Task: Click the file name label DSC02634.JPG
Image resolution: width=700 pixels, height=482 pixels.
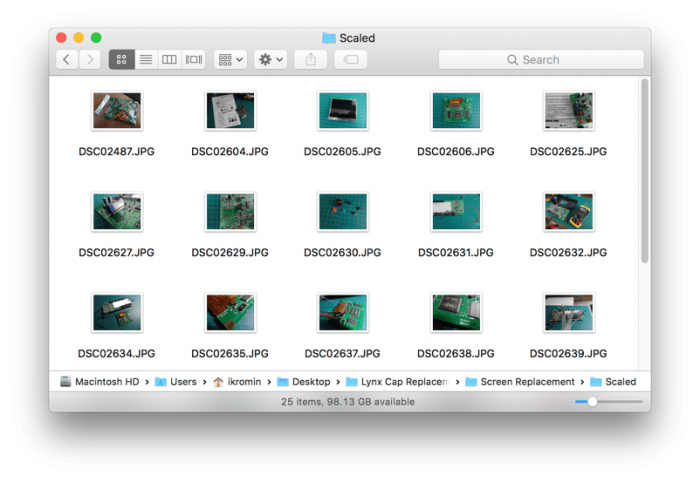Action: coord(117,353)
